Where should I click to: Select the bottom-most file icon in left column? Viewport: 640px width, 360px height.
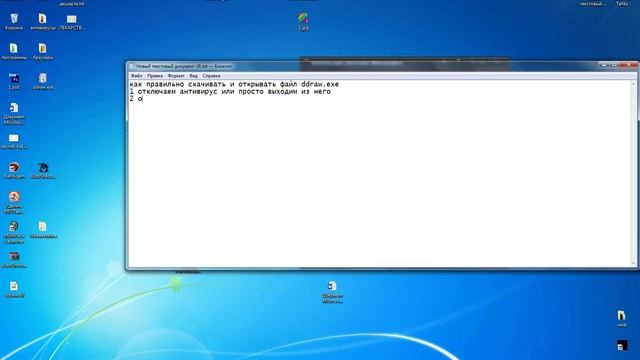point(14,289)
